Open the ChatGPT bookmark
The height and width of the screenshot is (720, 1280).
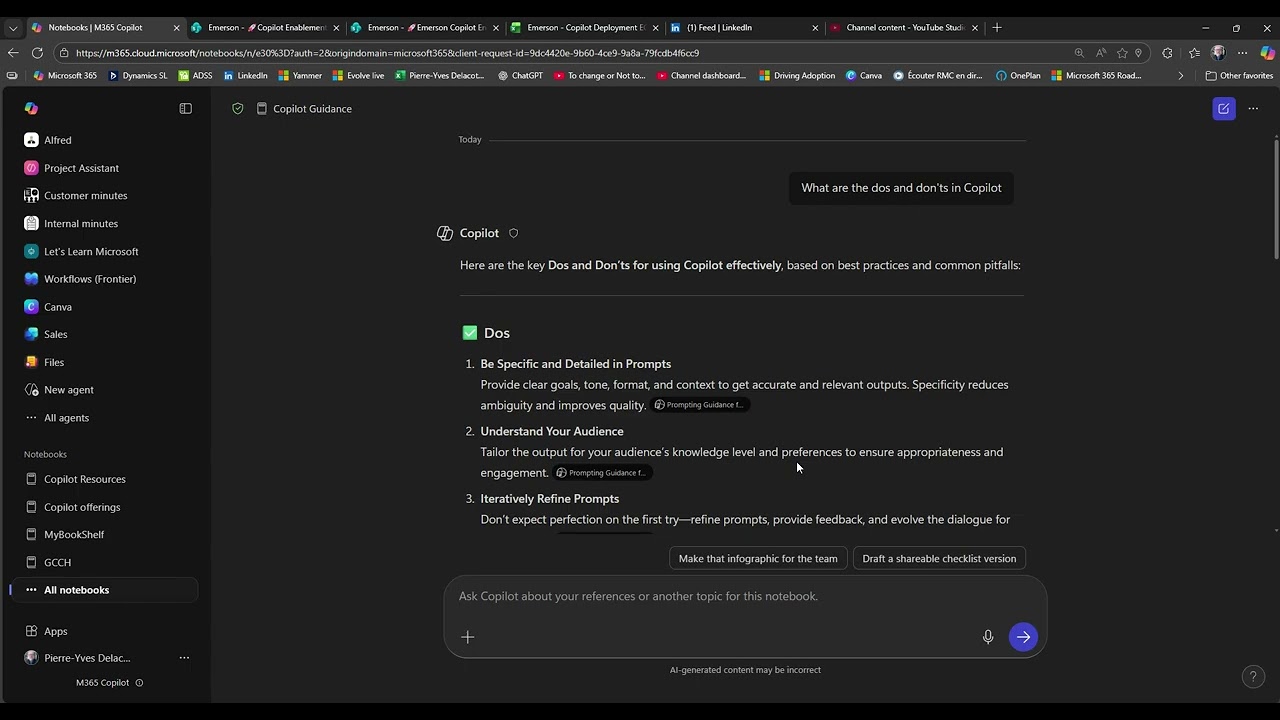[x=520, y=75]
